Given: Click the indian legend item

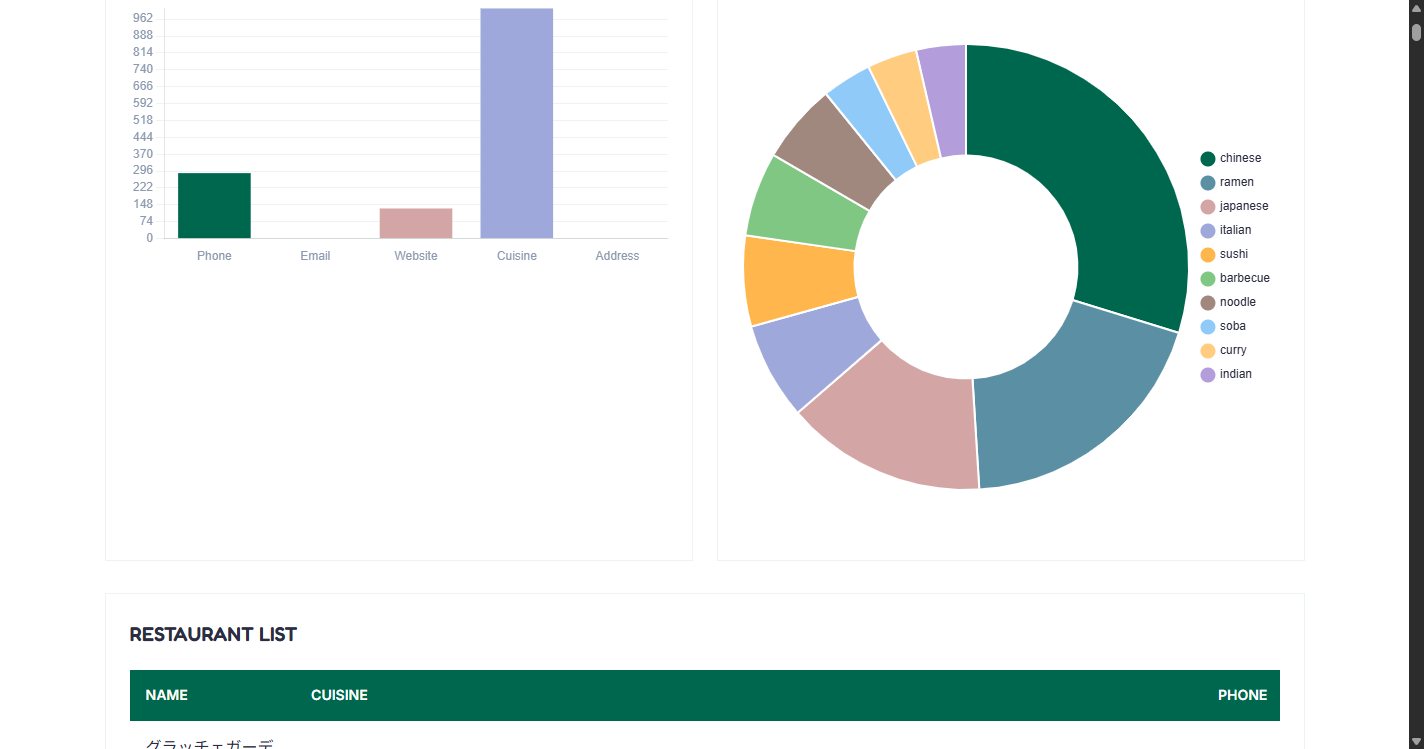Looking at the screenshot, I should click(x=1226, y=374).
